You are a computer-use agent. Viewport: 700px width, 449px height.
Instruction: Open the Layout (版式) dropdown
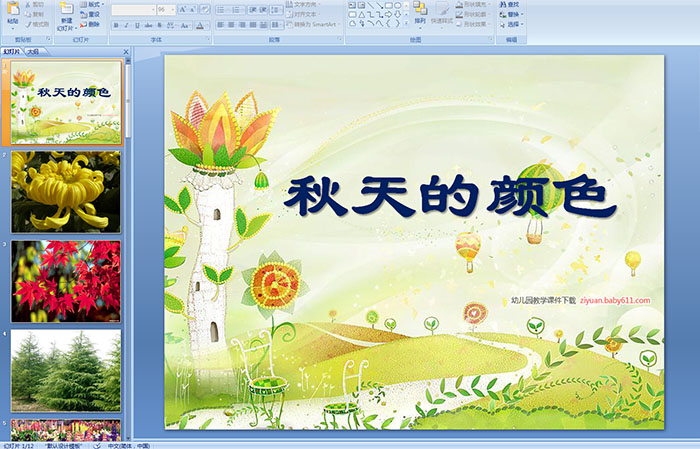(92, 4)
